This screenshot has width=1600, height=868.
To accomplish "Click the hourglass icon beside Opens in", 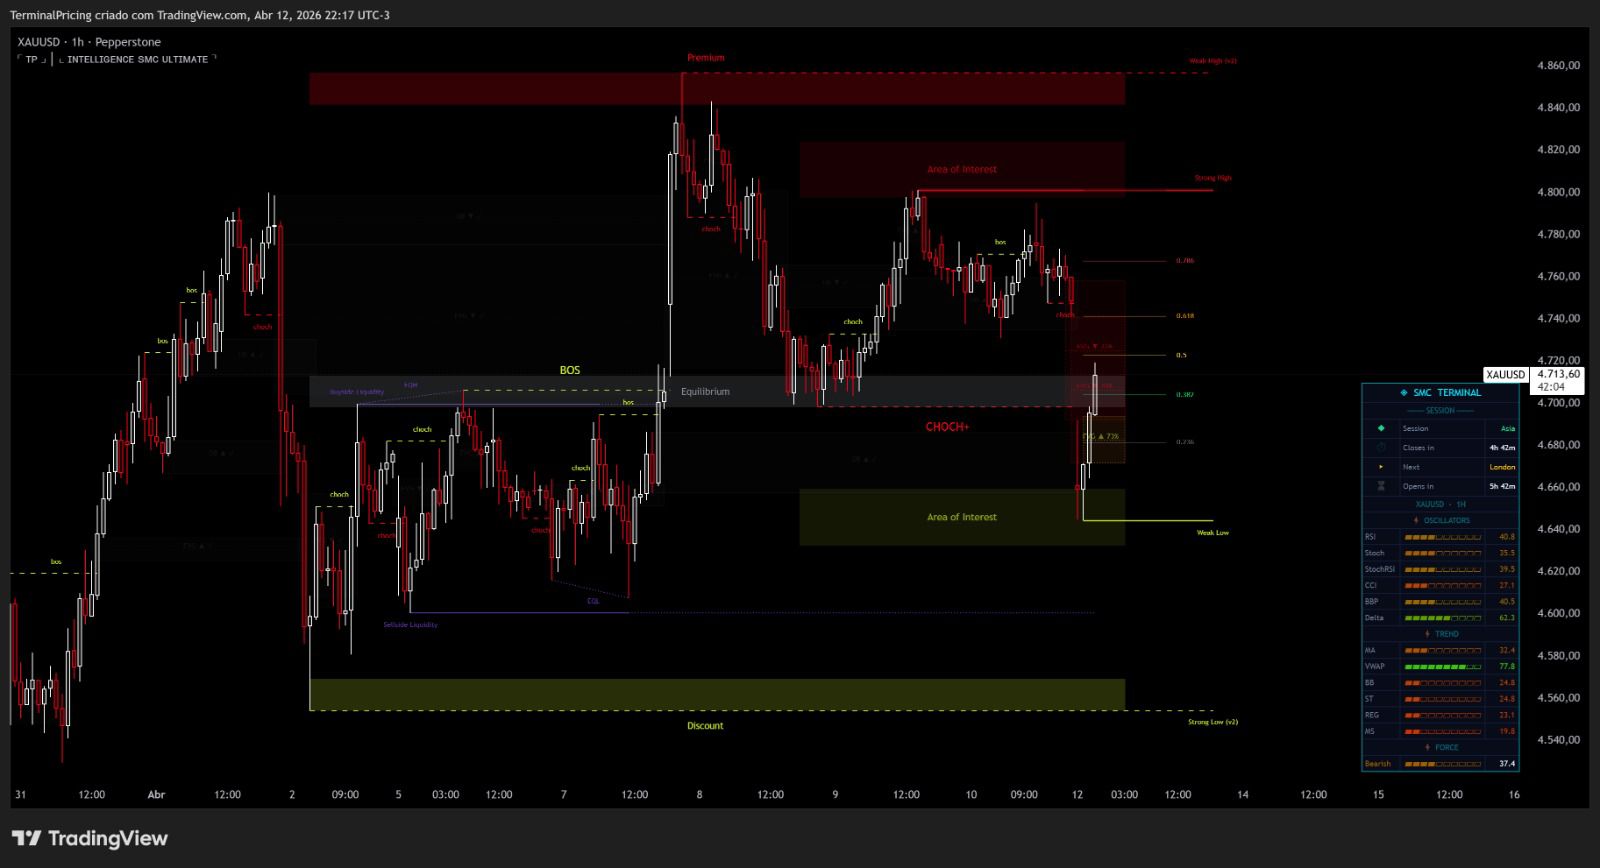I will 1381,486.
